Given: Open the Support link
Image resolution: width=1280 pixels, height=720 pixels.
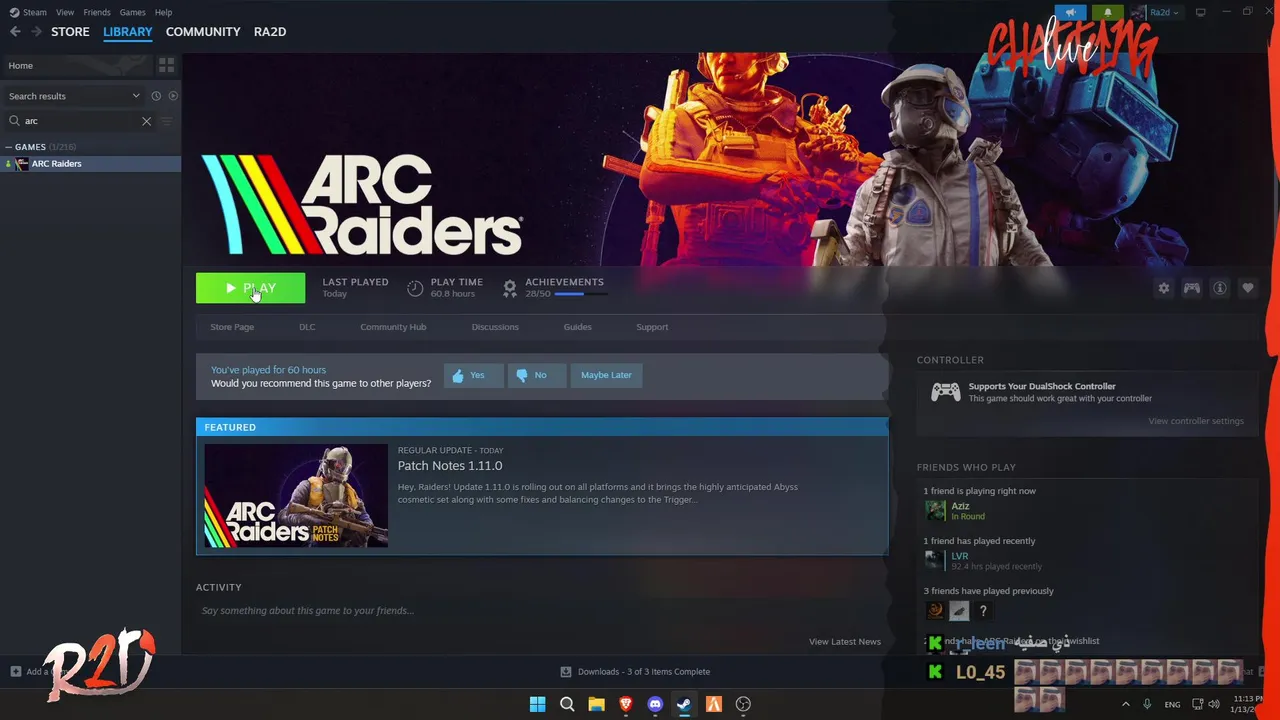Looking at the screenshot, I should coord(652,327).
